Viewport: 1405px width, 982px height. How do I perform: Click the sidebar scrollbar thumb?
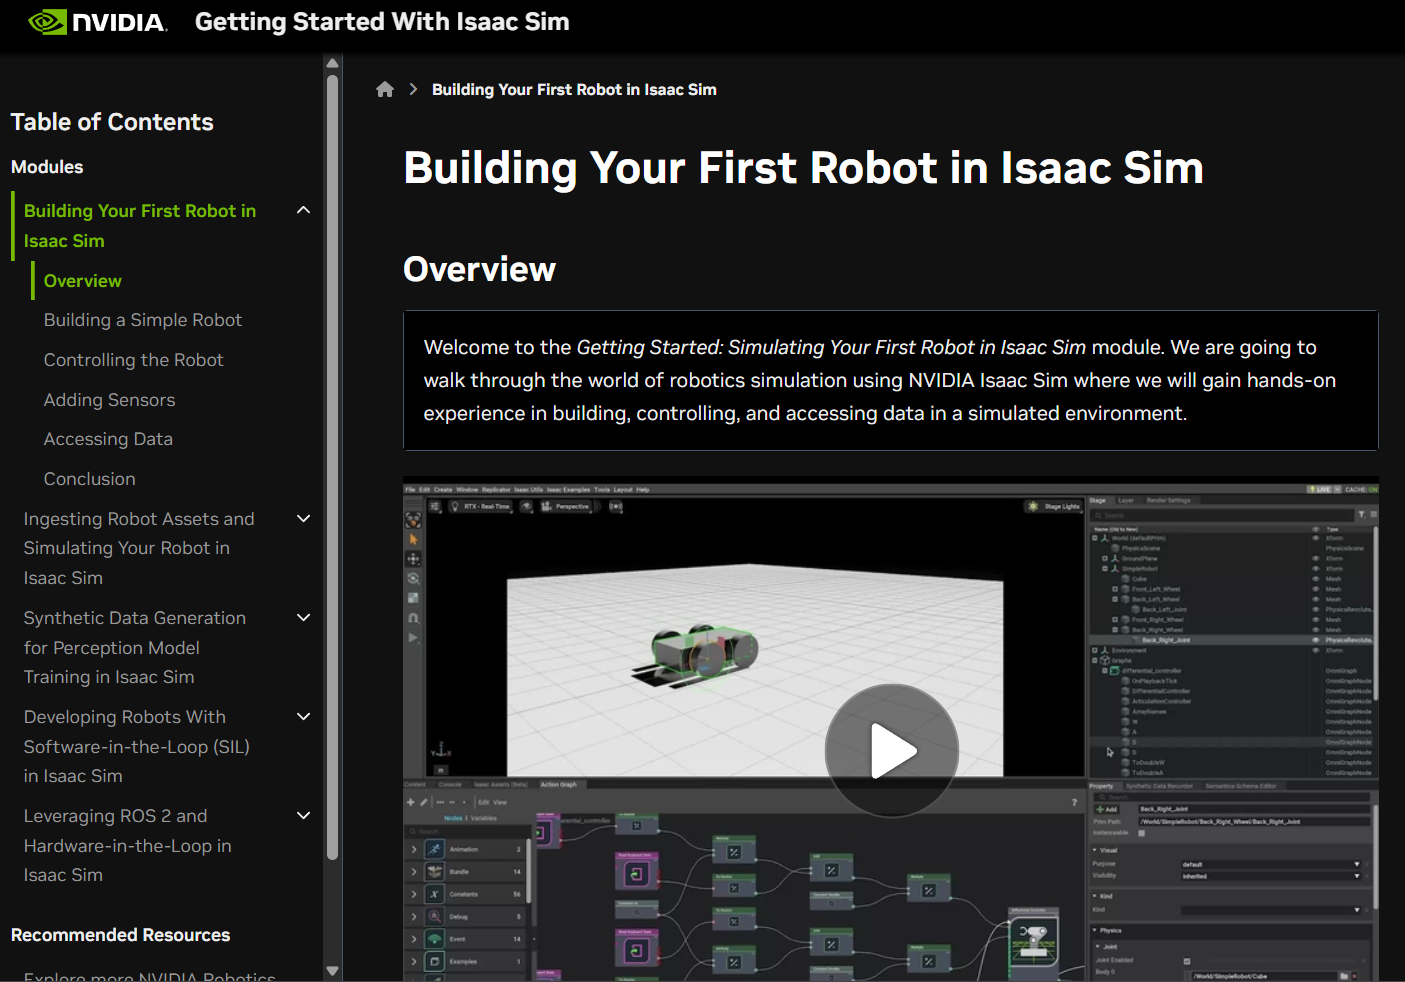tap(333, 467)
